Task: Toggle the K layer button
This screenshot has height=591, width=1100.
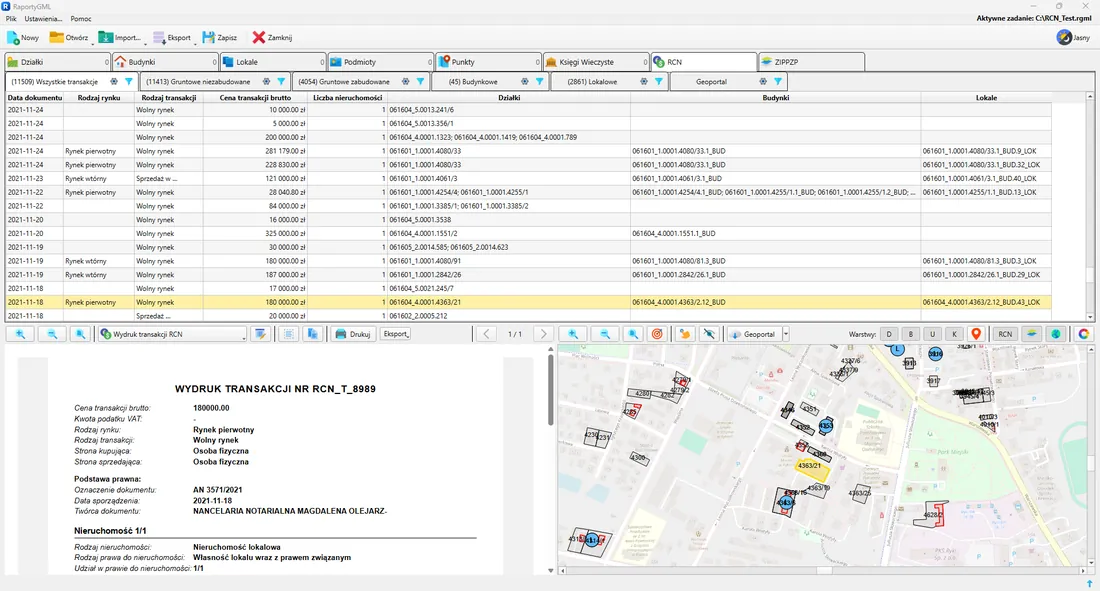Action: (x=954, y=334)
